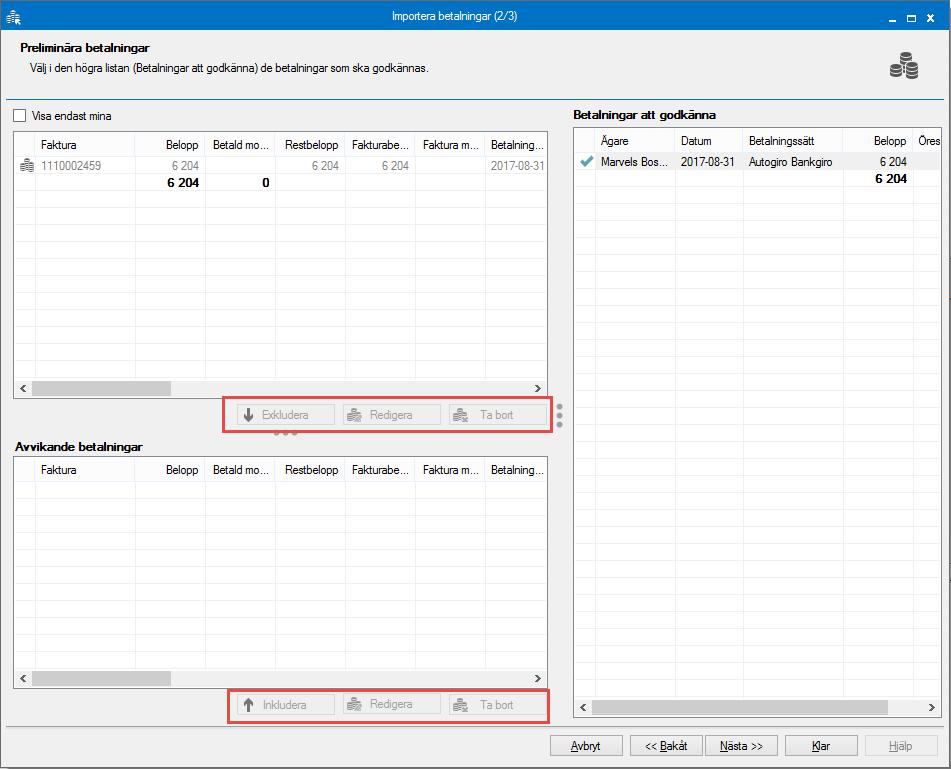Click bold total 0 under Betald mo...
This screenshot has width=951, height=769.
point(266,183)
